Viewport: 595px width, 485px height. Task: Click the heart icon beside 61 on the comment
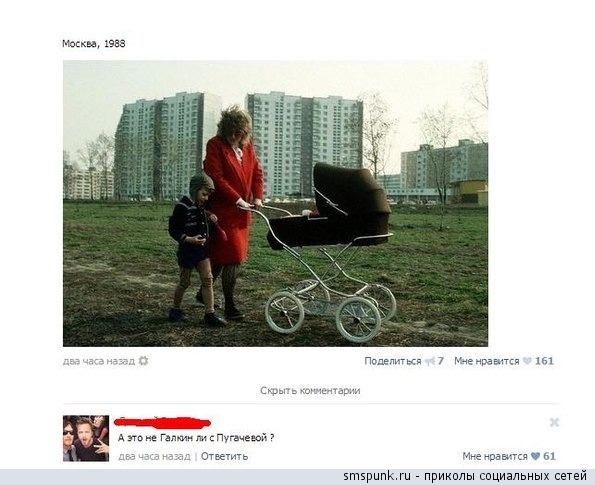[535, 456]
